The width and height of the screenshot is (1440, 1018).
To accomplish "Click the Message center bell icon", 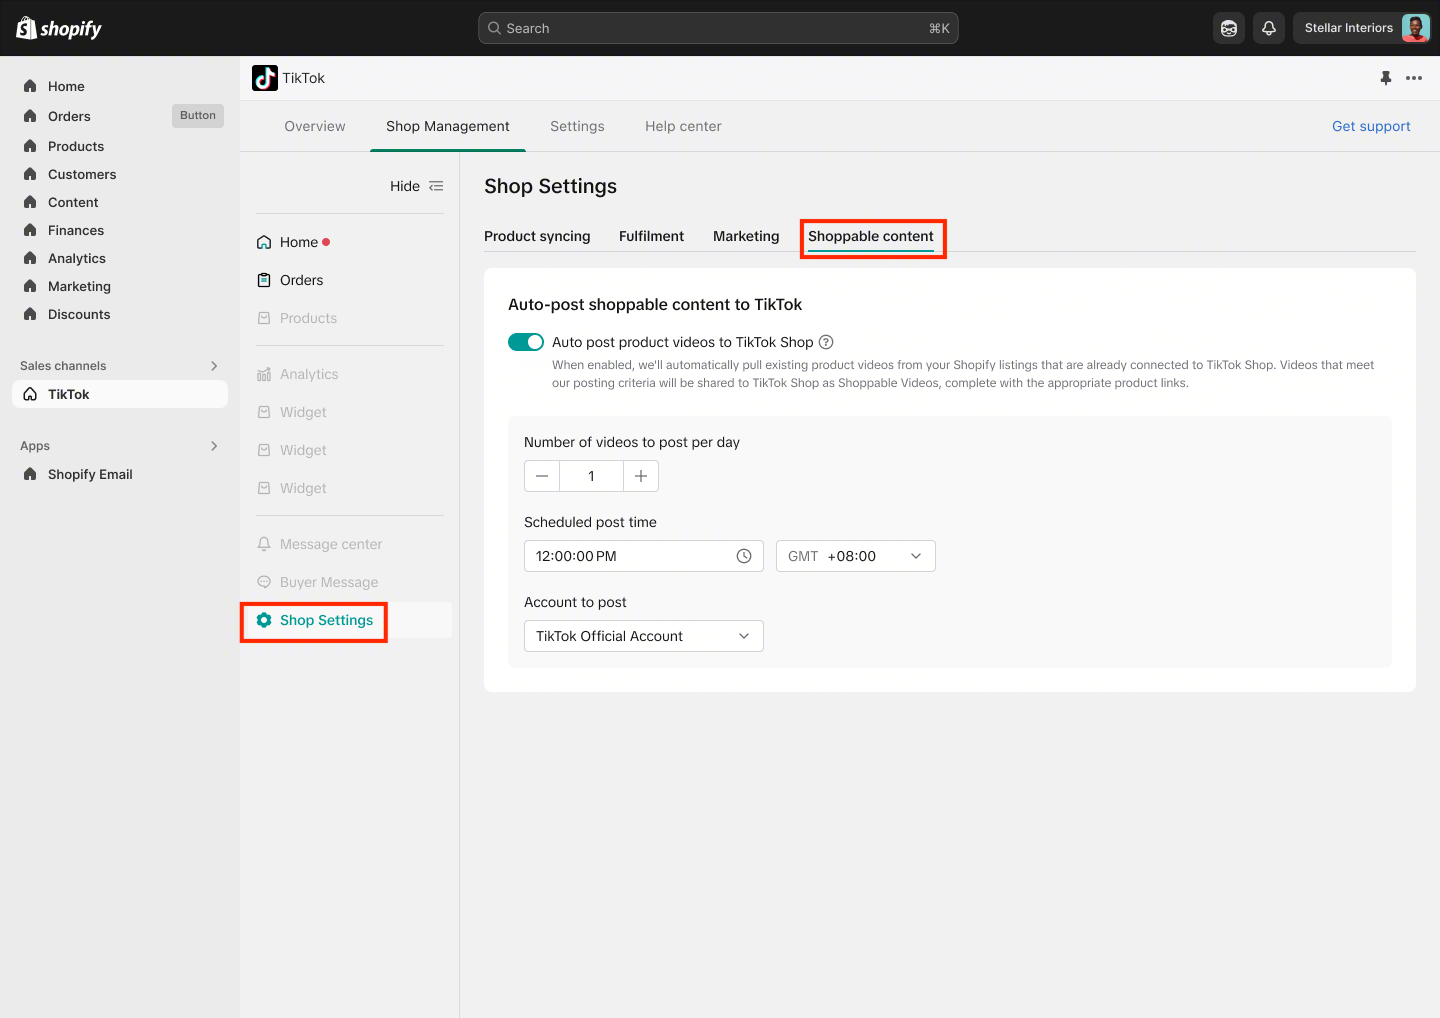I will 264,544.
